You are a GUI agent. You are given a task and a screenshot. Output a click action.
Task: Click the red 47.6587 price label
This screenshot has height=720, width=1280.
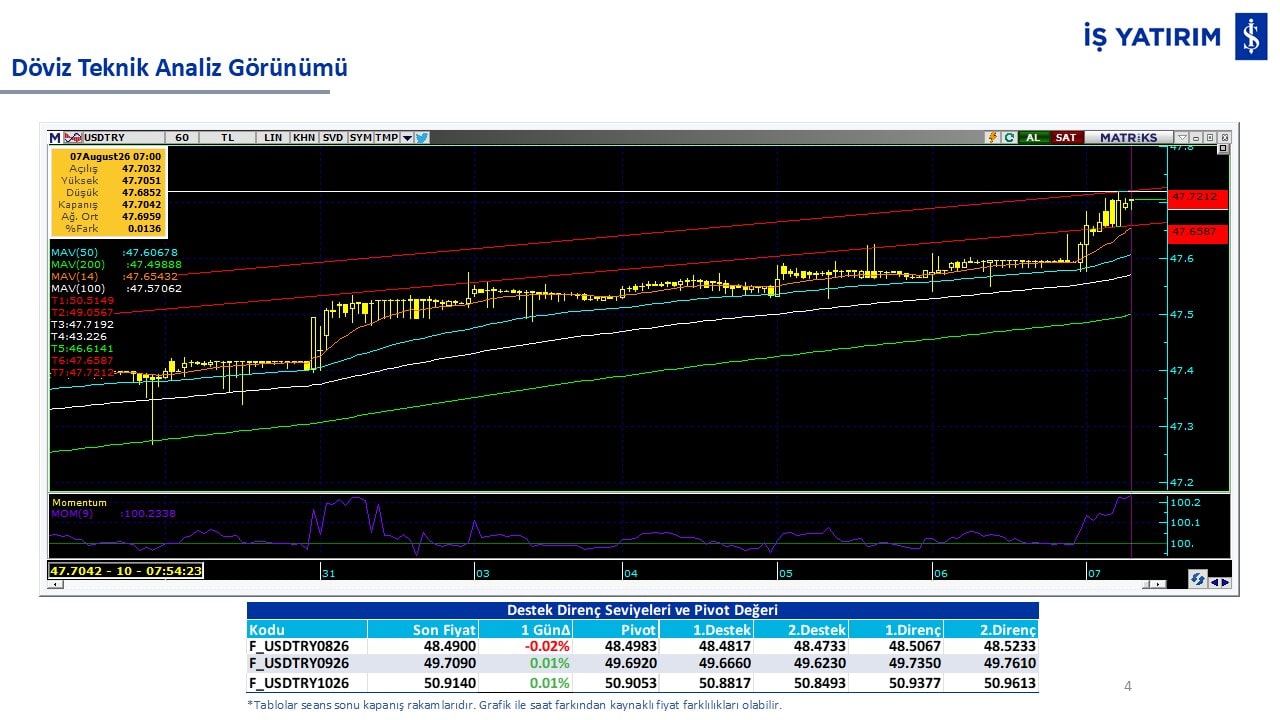1198,232
